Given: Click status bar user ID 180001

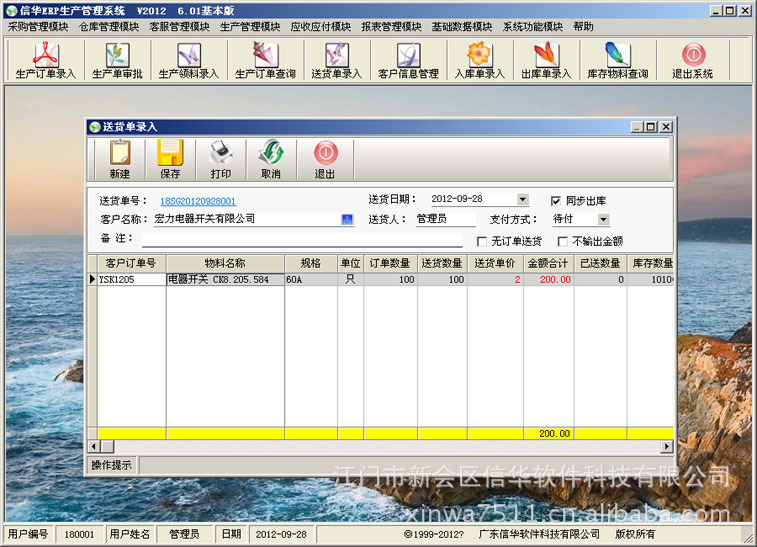Looking at the screenshot, I should click(x=79, y=534).
